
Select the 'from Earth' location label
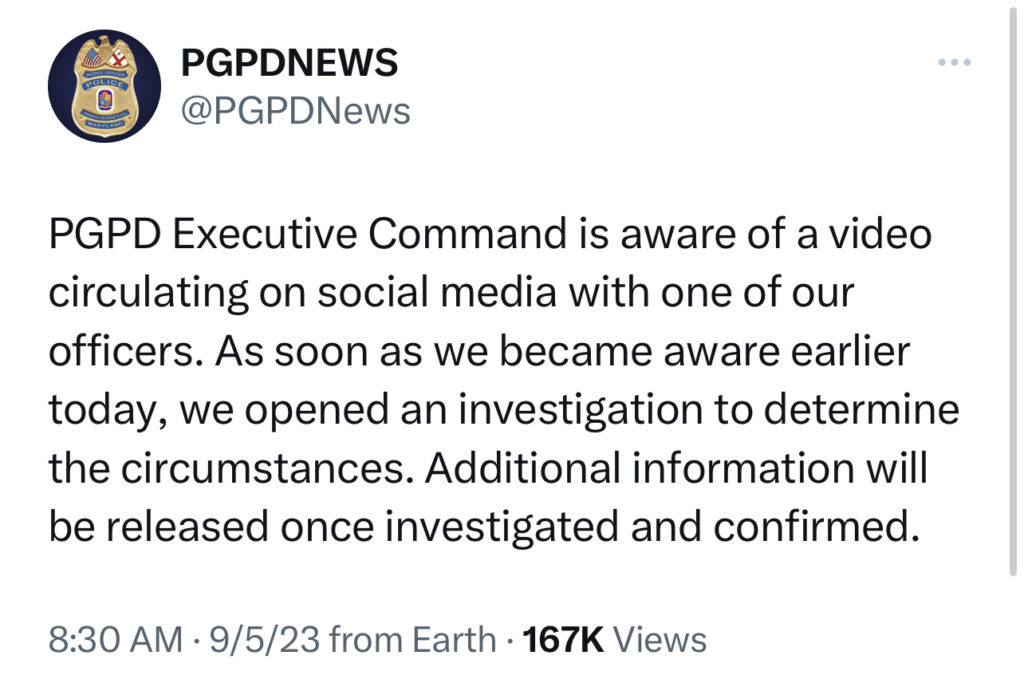(x=413, y=639)
